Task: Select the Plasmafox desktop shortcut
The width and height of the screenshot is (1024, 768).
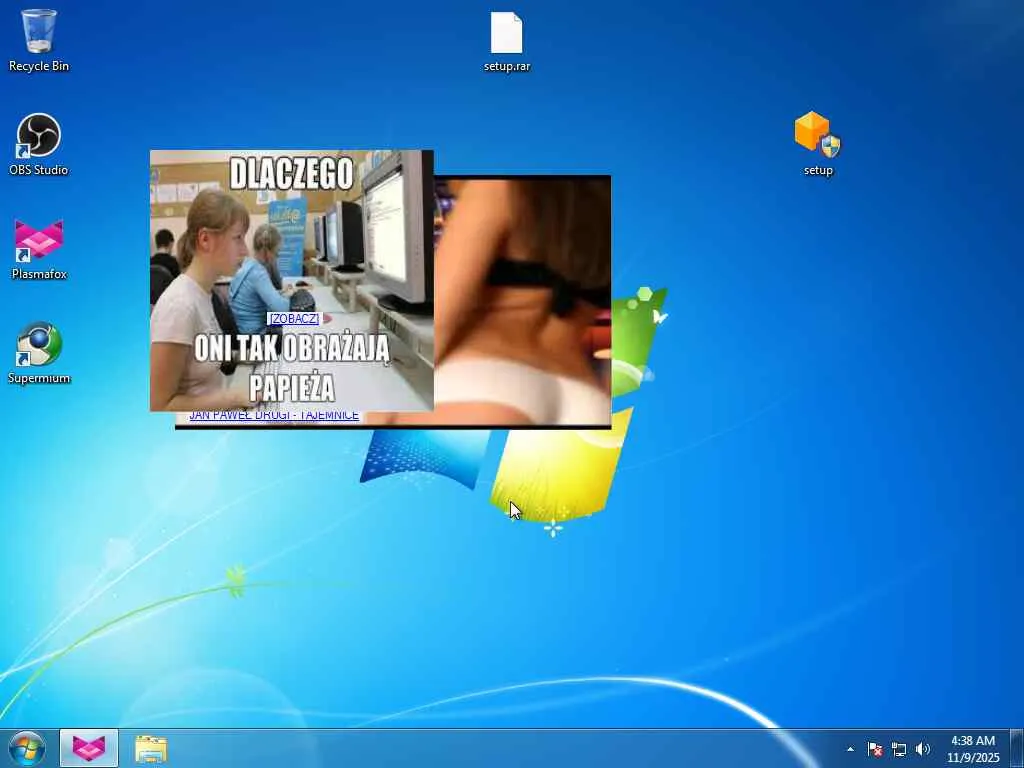Action: point(39,249)
